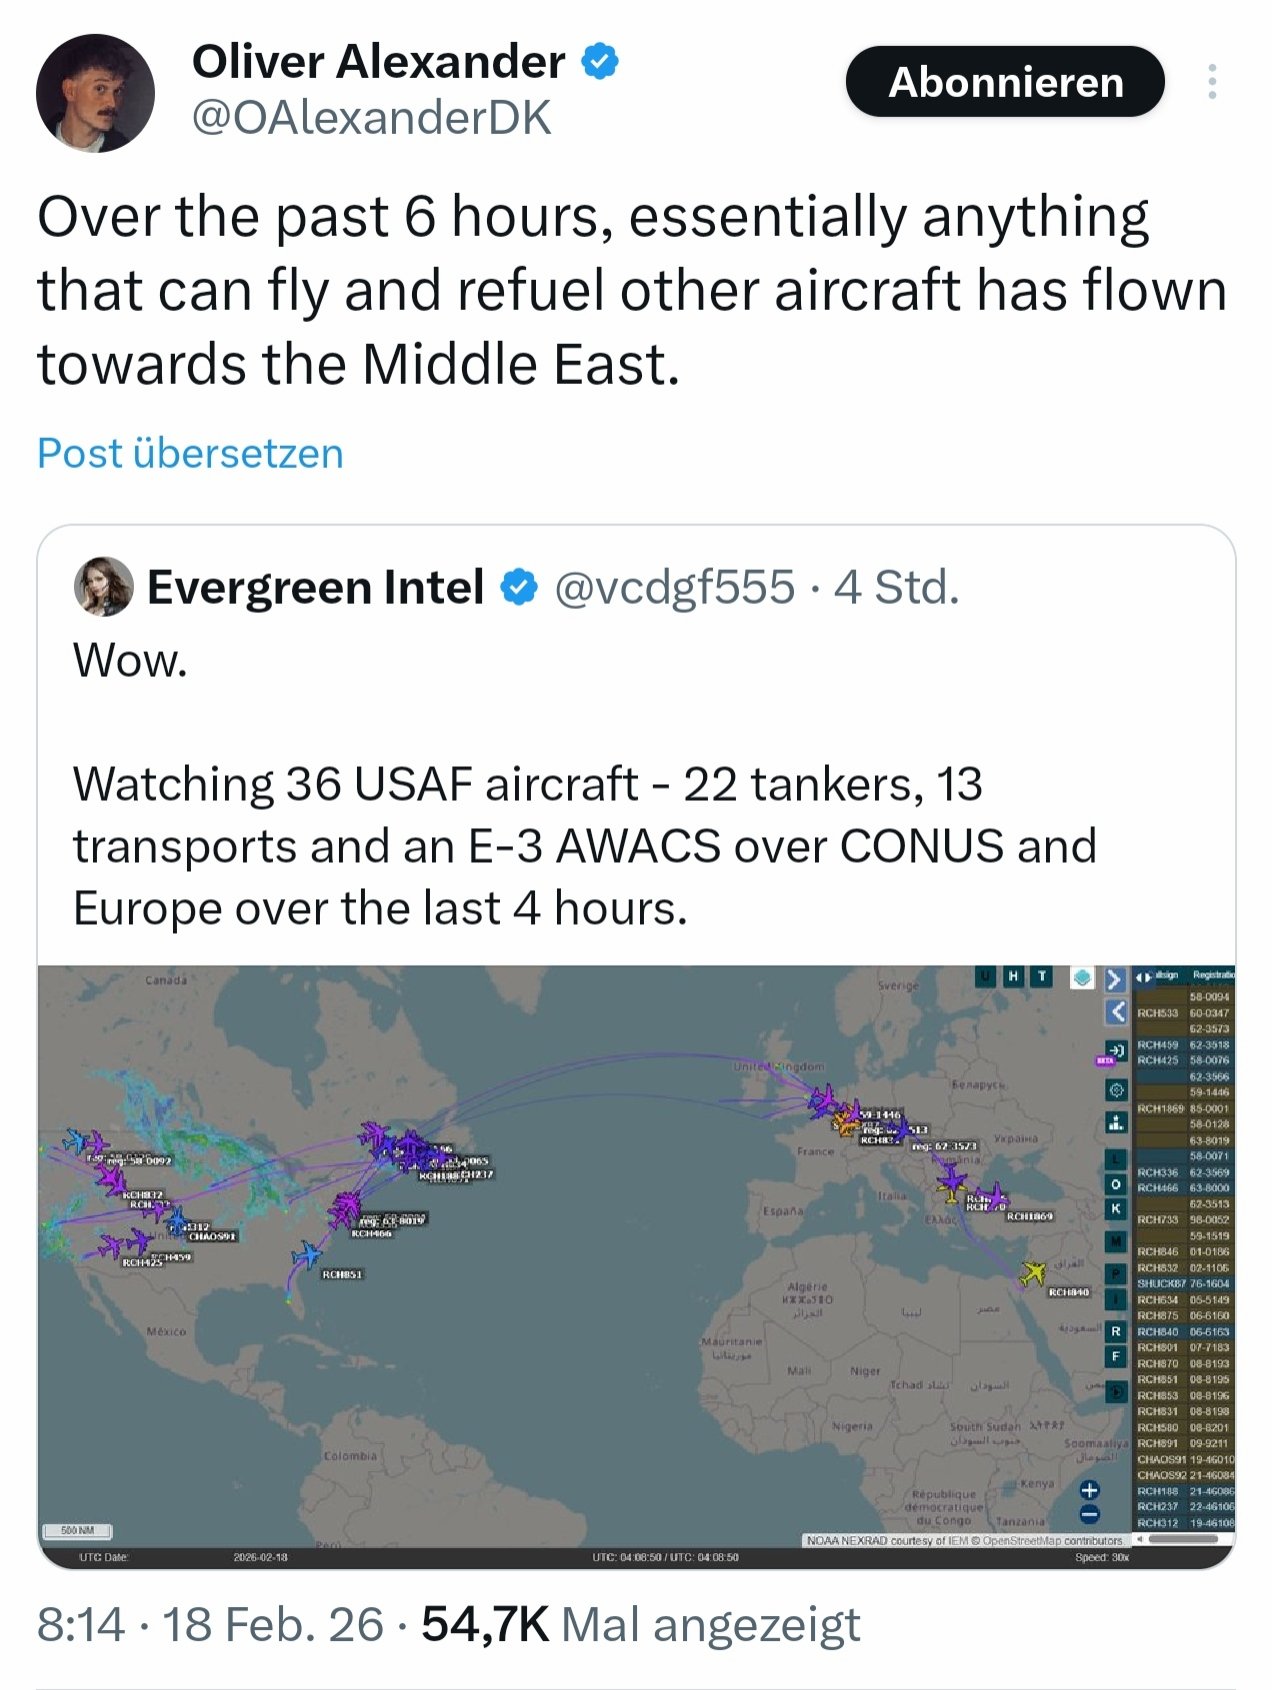Toggle the T button on the map

pyautogui.click(x=1041, y=976)
